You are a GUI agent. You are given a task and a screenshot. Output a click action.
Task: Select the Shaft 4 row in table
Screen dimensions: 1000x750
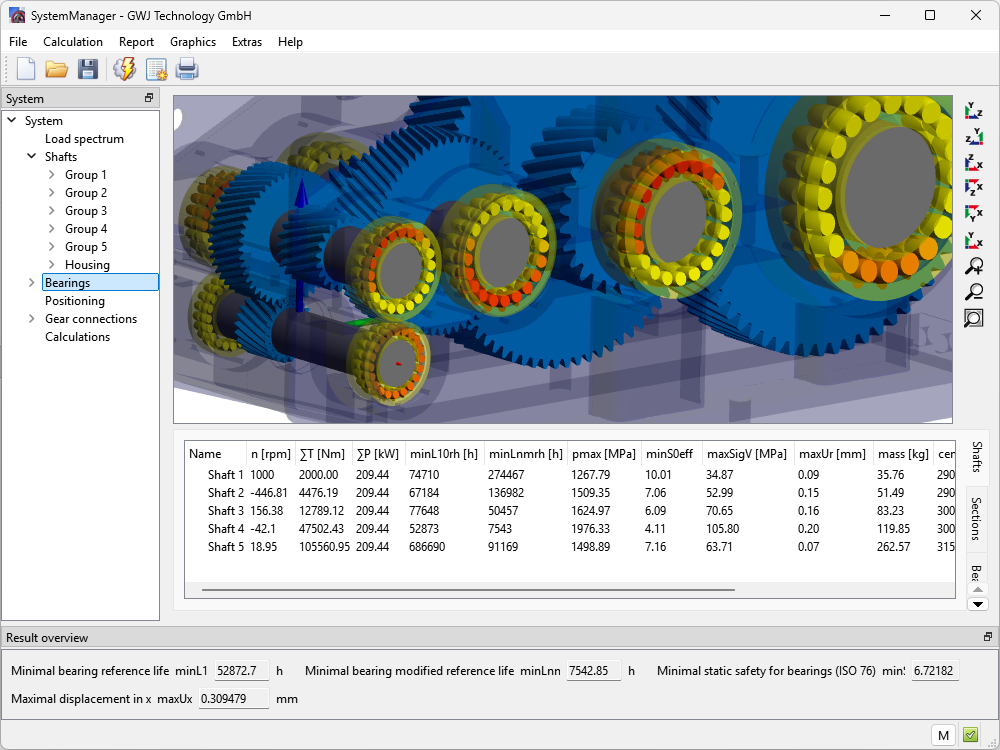[x=225, y=529]
